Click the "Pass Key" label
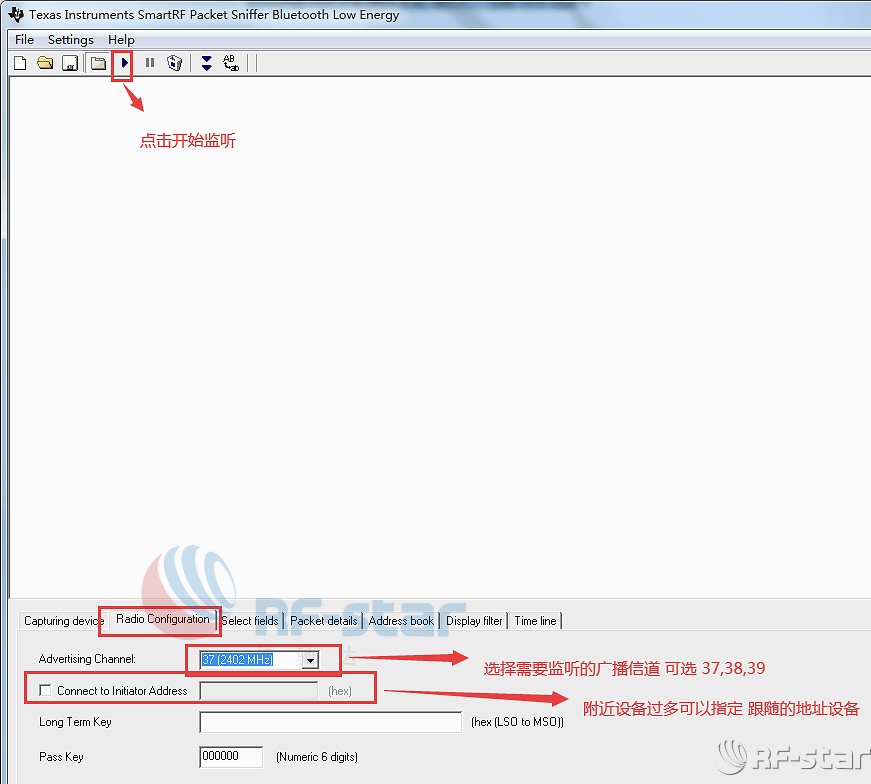Image resolution: width=871 pixels, height=784 pixels. [x=61, y=757]
